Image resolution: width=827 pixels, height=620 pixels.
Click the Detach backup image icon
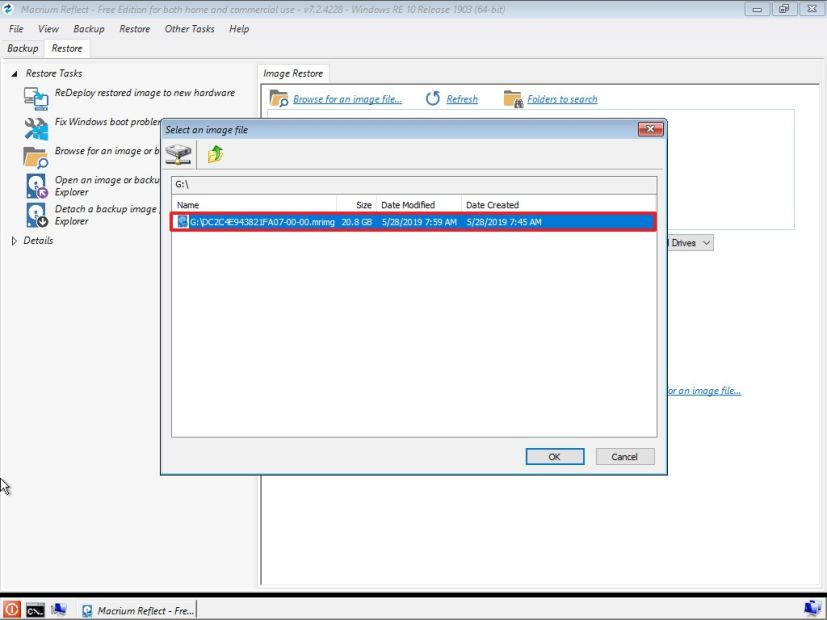(36, 212)
